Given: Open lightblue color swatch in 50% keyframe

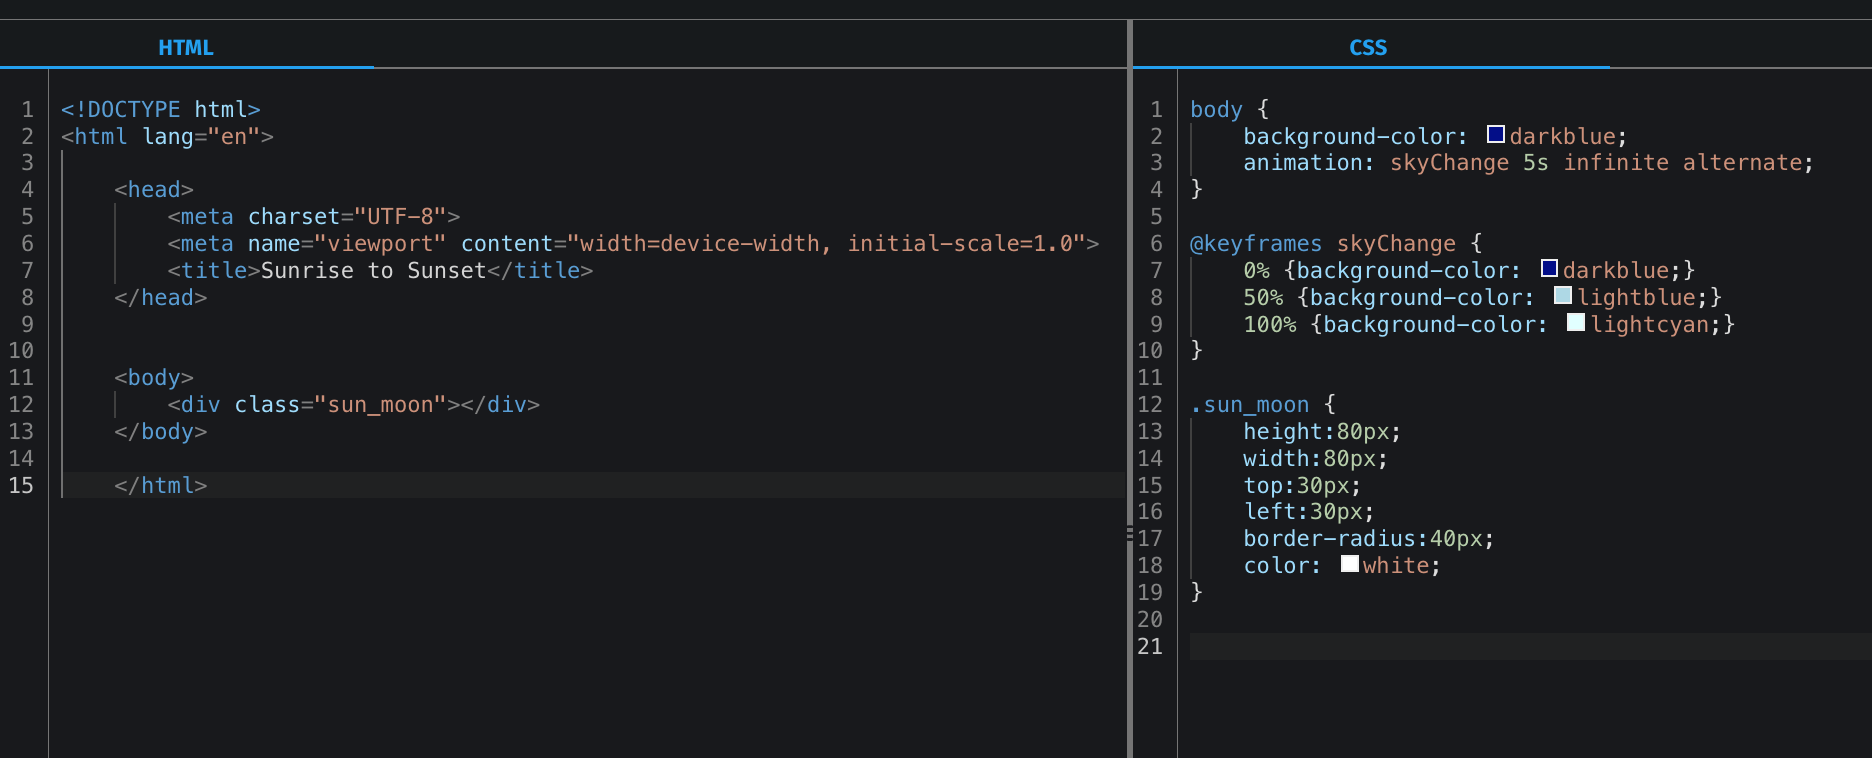Looking at the screenshot, I should (x=1563, y=295).
